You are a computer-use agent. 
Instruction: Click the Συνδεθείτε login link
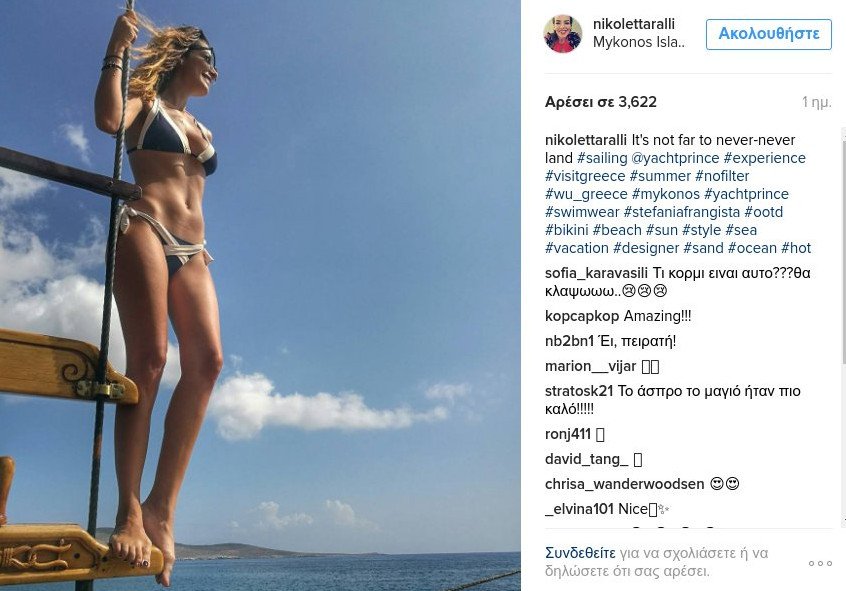580,553
